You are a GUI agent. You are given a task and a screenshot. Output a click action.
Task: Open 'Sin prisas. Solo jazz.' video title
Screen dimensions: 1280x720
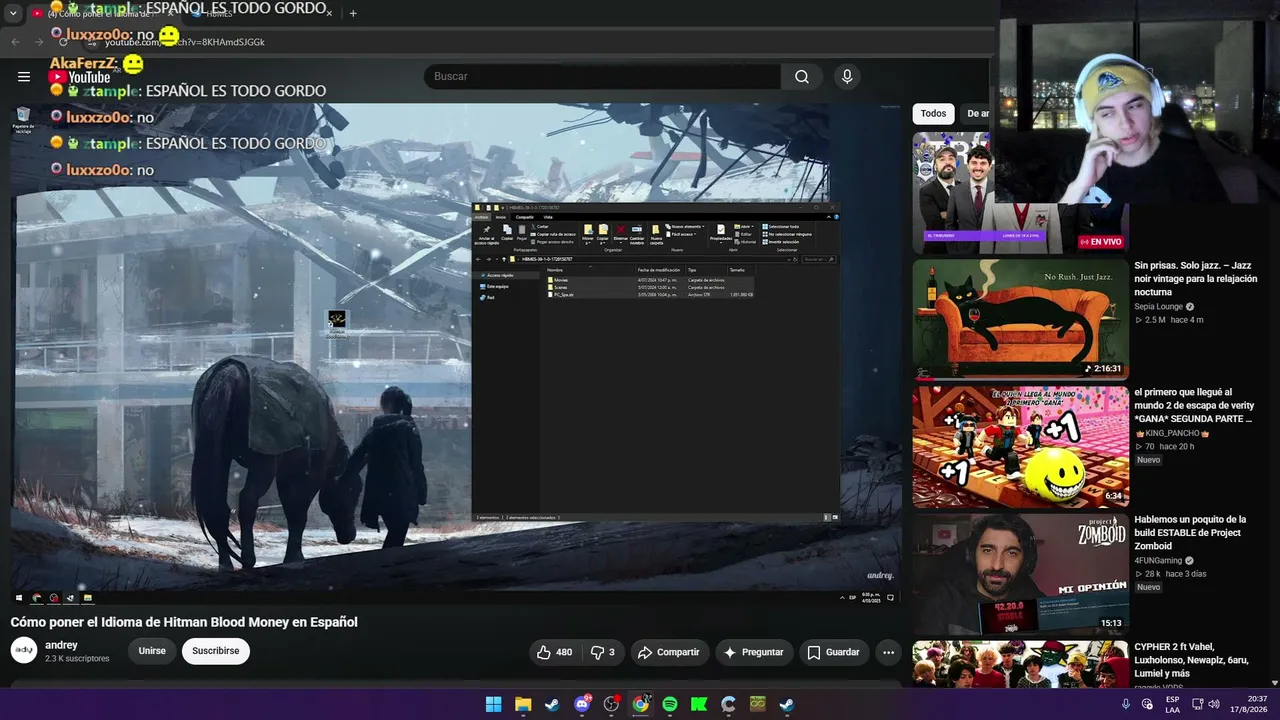pos(1195,279)
